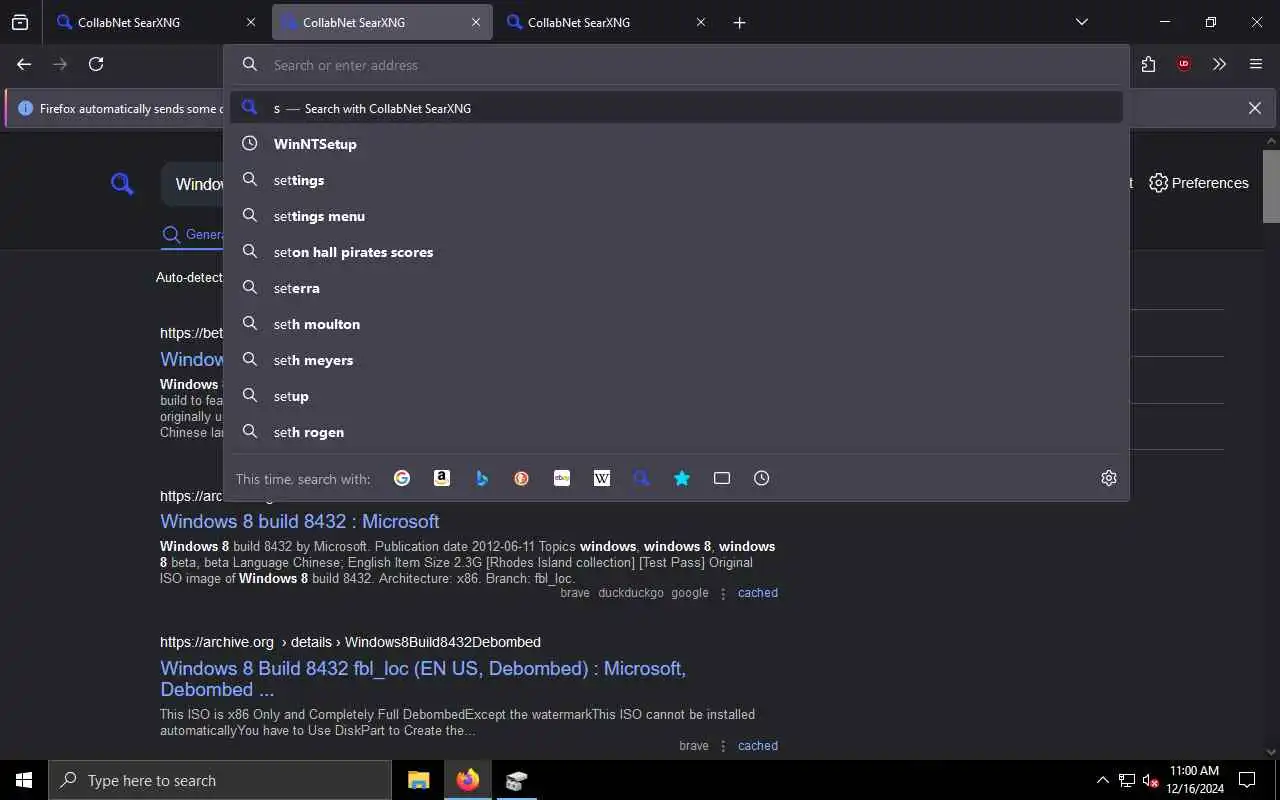Image resolution: width=1280 pixels, height=800 pixels.
Task: Click the Firefox taskbar icon
Action: point(467,780)
